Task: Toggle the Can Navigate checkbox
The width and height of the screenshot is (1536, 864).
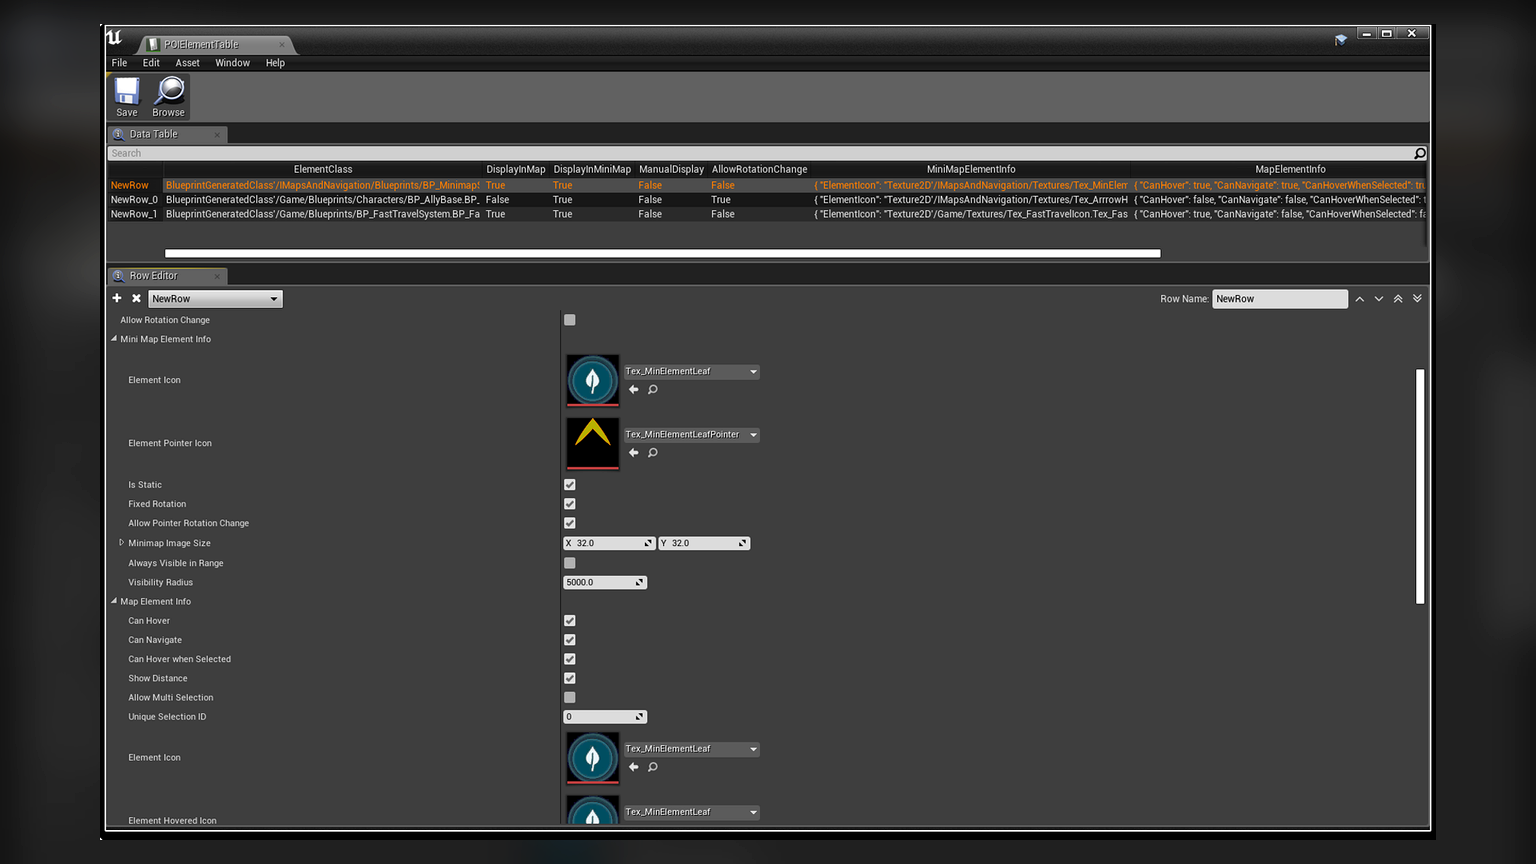Action: 570,640
